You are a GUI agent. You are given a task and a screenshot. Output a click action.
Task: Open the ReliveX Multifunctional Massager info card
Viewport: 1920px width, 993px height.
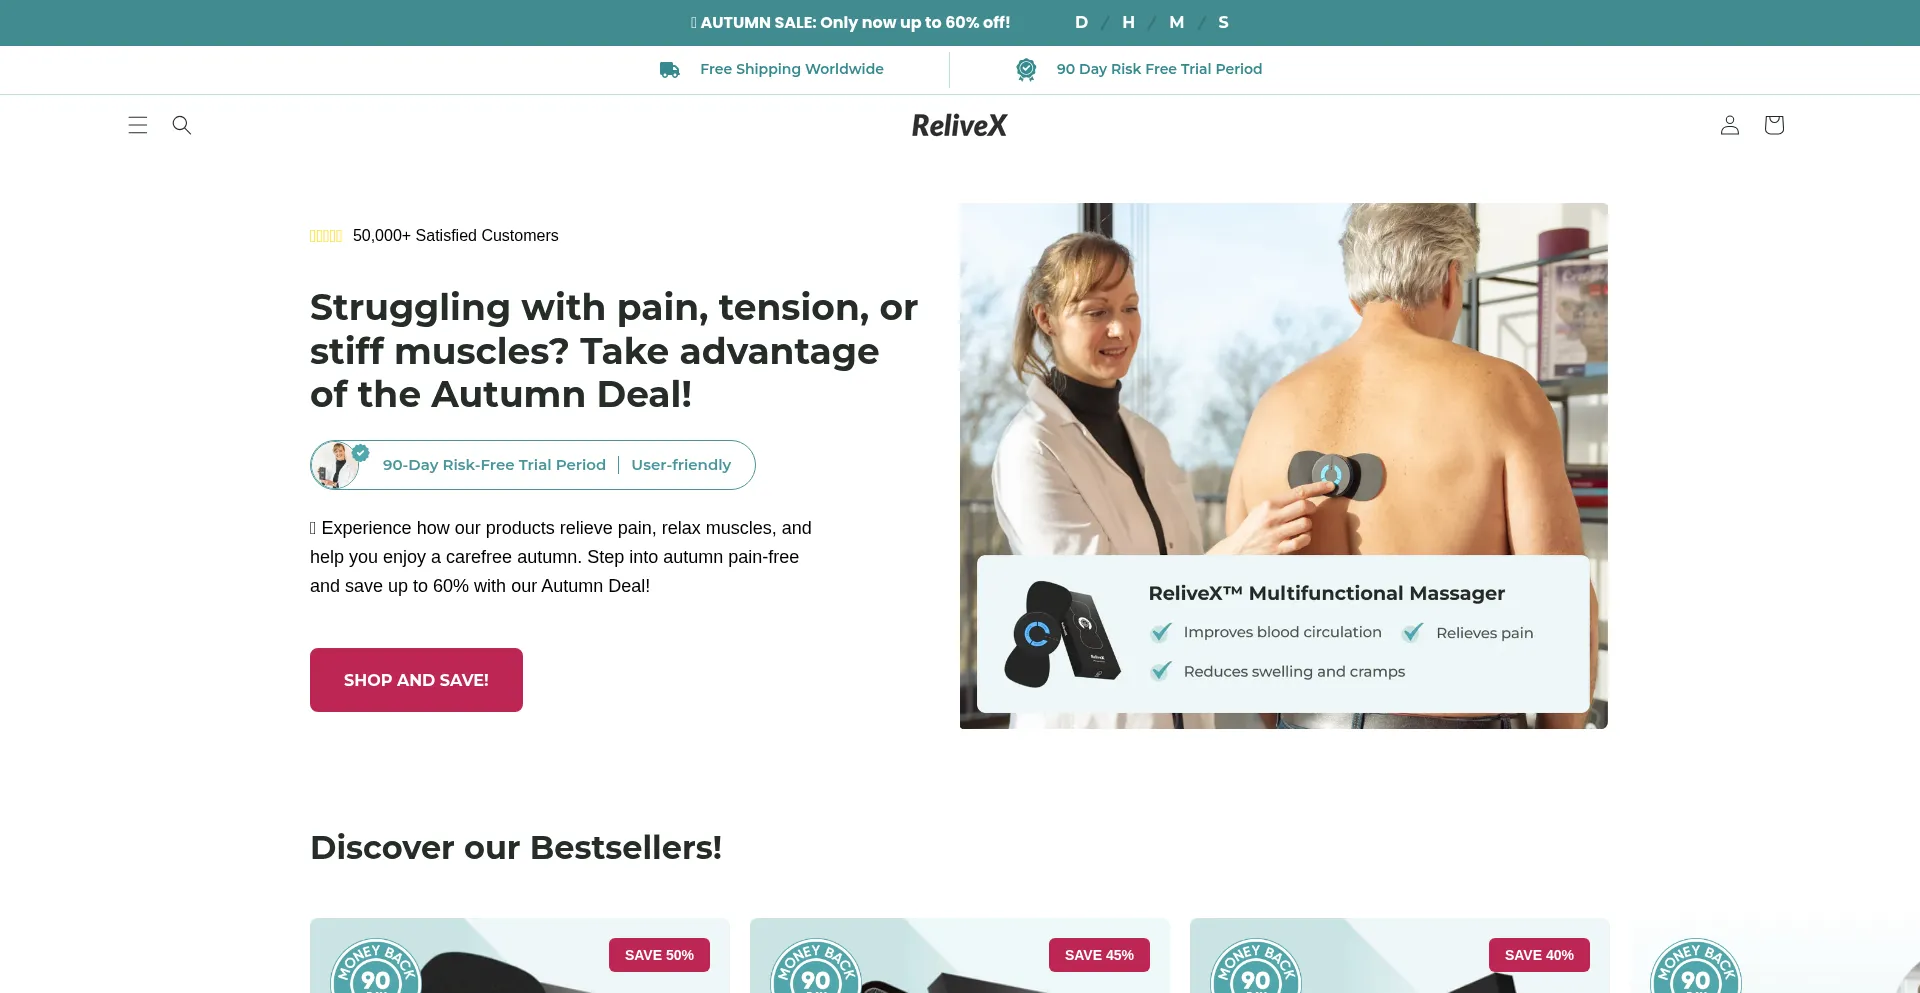click(x=1283, y=634)
